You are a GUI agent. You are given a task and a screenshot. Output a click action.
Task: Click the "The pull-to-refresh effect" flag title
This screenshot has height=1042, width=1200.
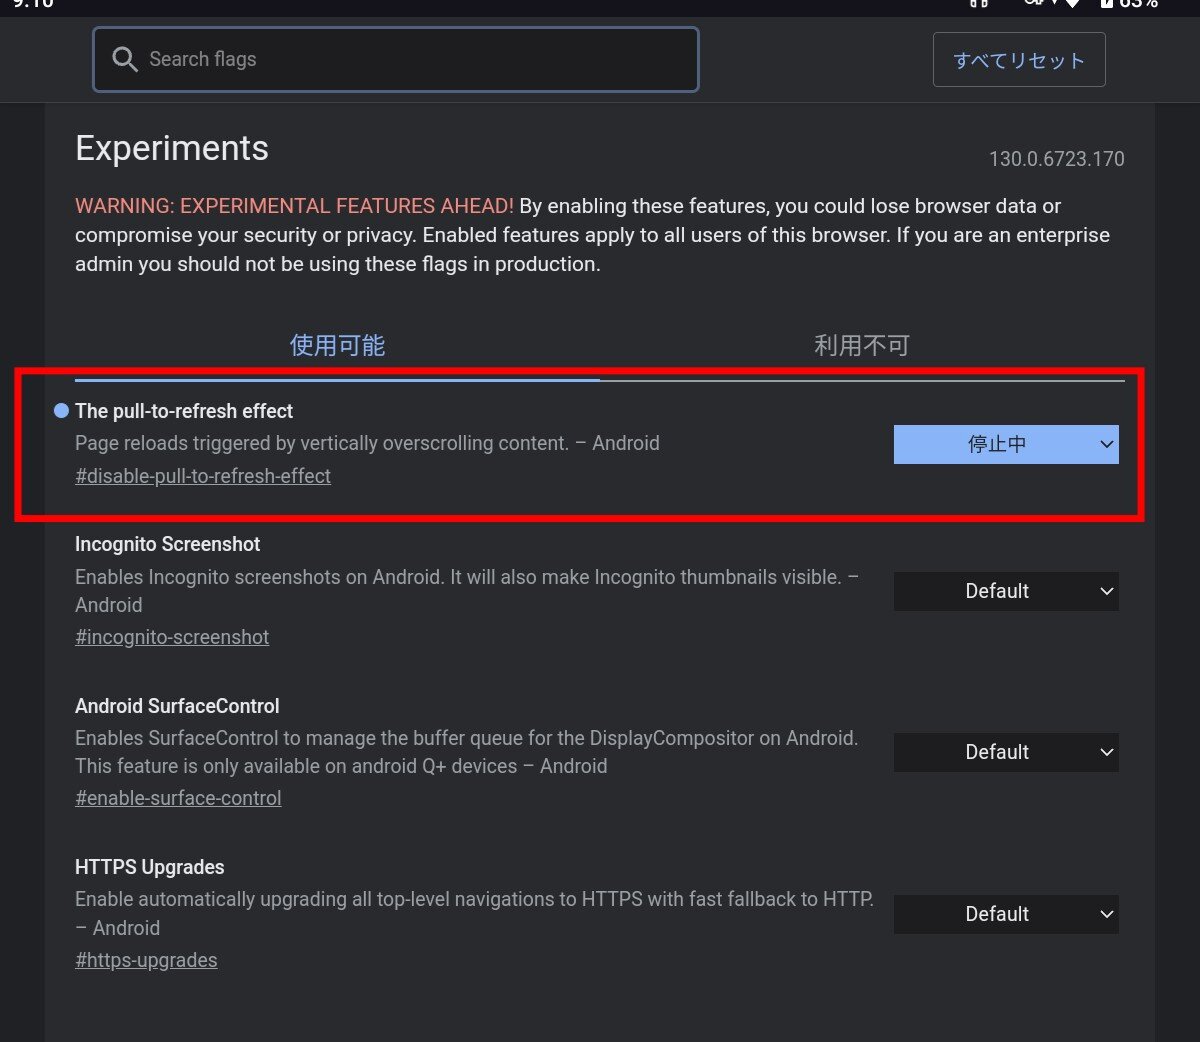[x=184, y=411]
